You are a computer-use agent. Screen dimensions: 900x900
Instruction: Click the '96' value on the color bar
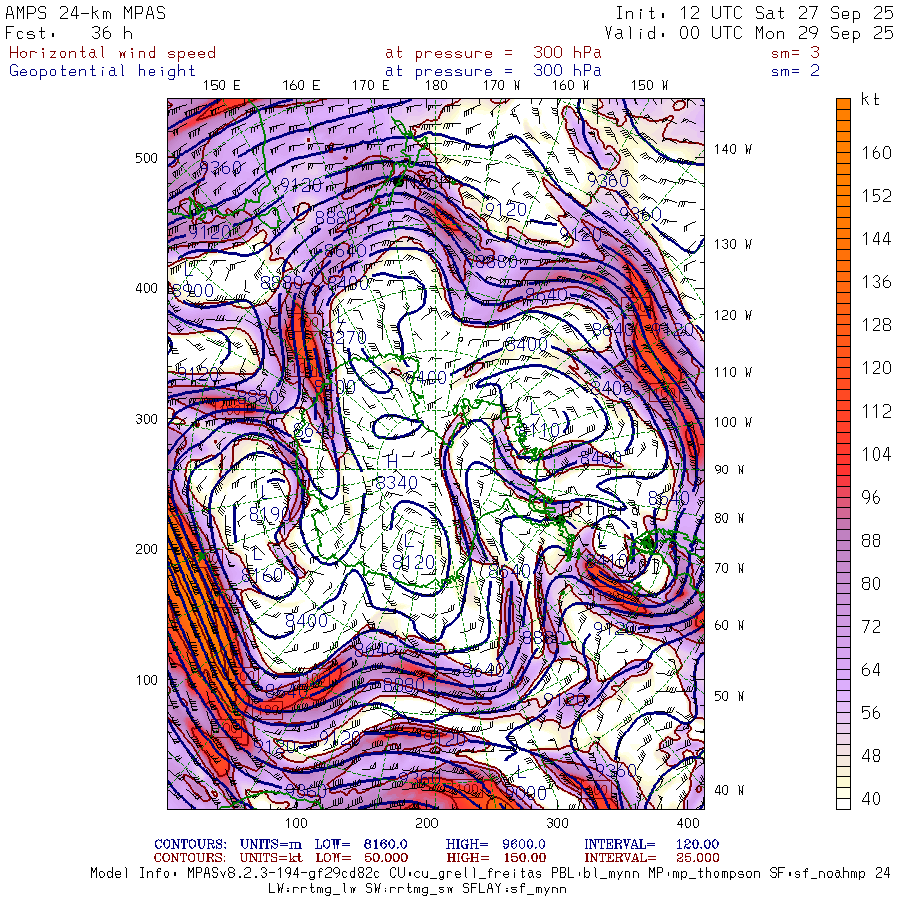871,498
